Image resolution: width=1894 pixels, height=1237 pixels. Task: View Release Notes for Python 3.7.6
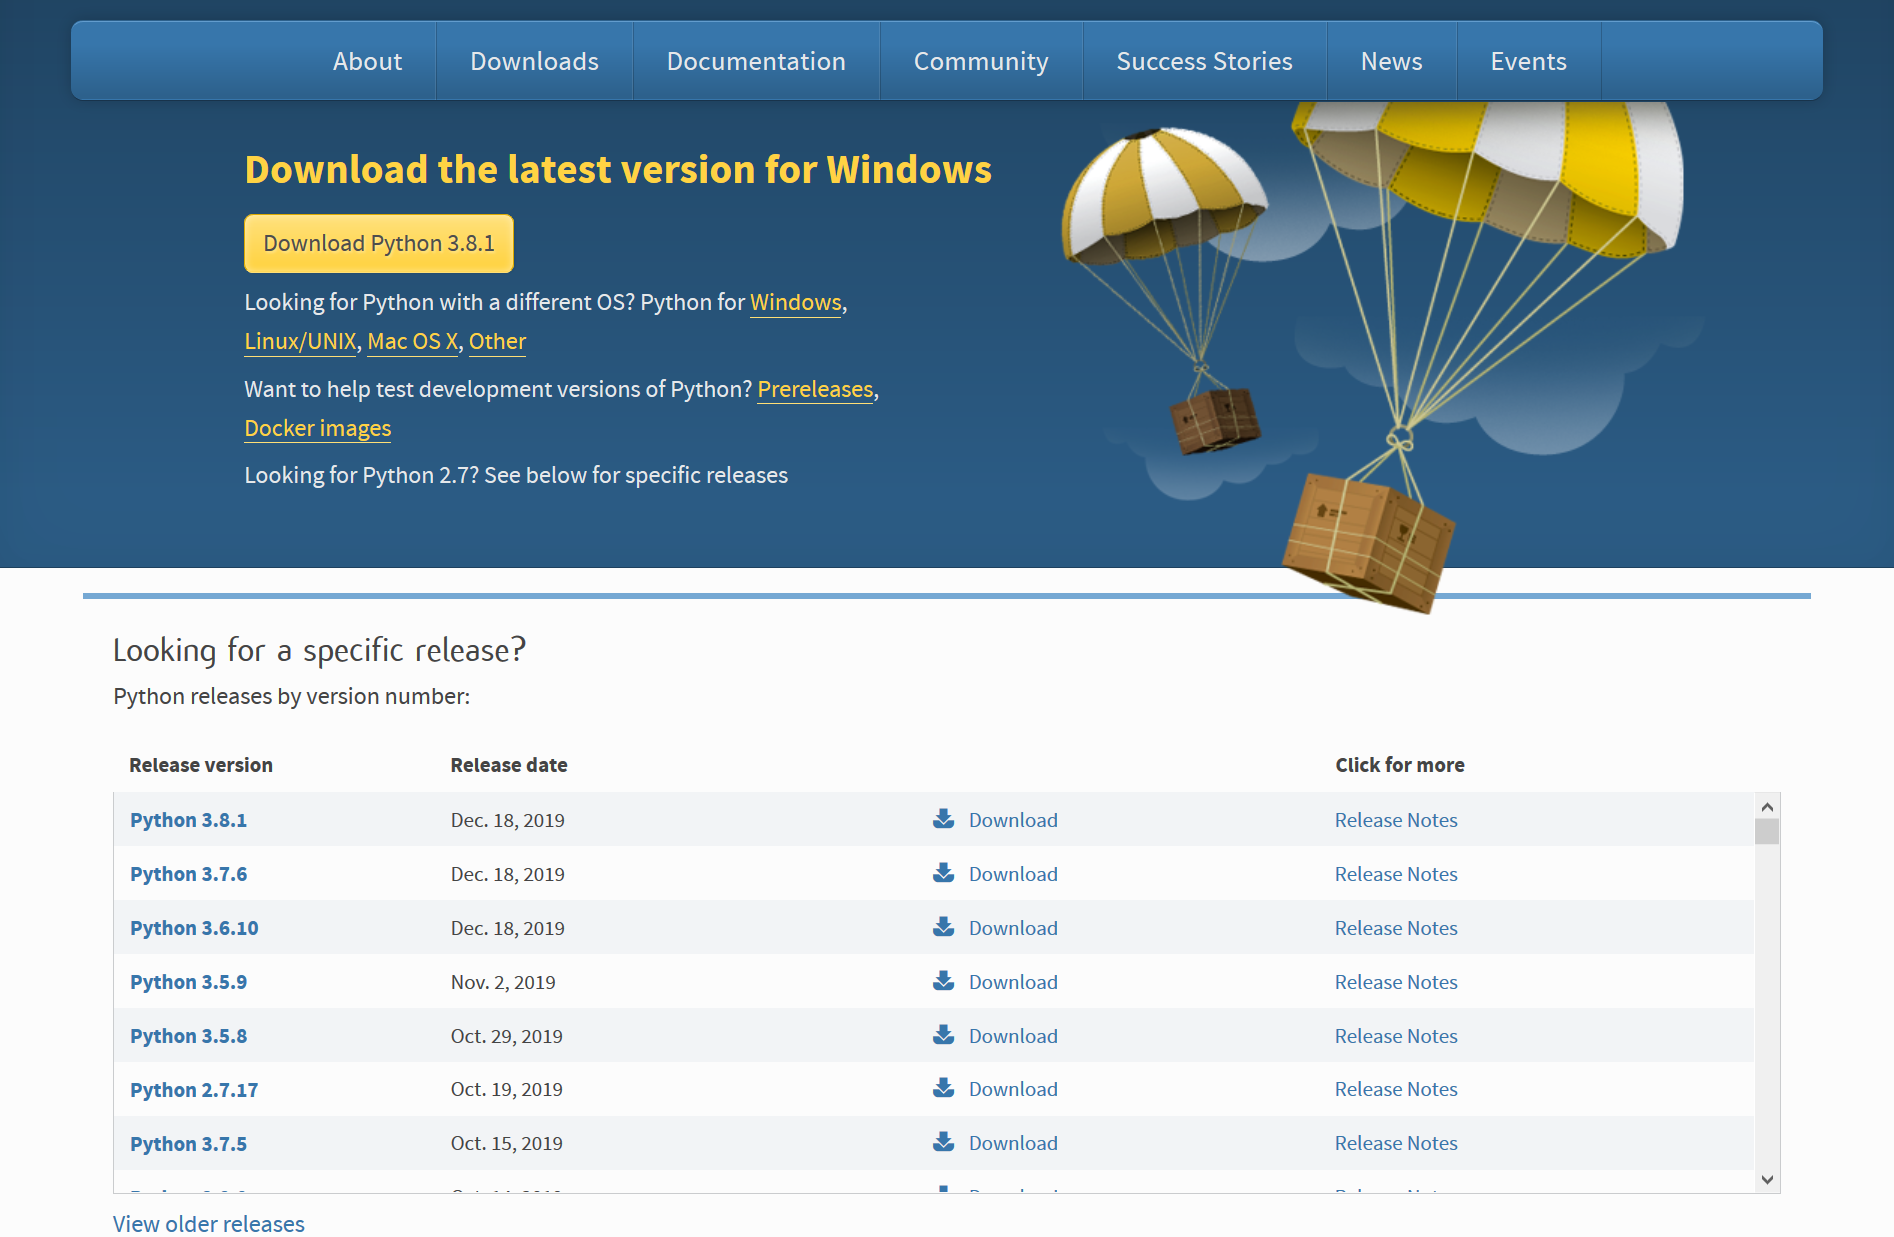1396,874
